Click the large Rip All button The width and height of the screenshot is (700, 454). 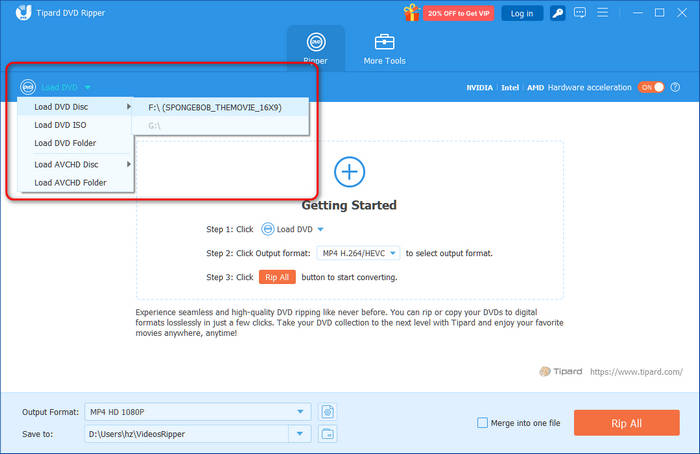point(626,423)
